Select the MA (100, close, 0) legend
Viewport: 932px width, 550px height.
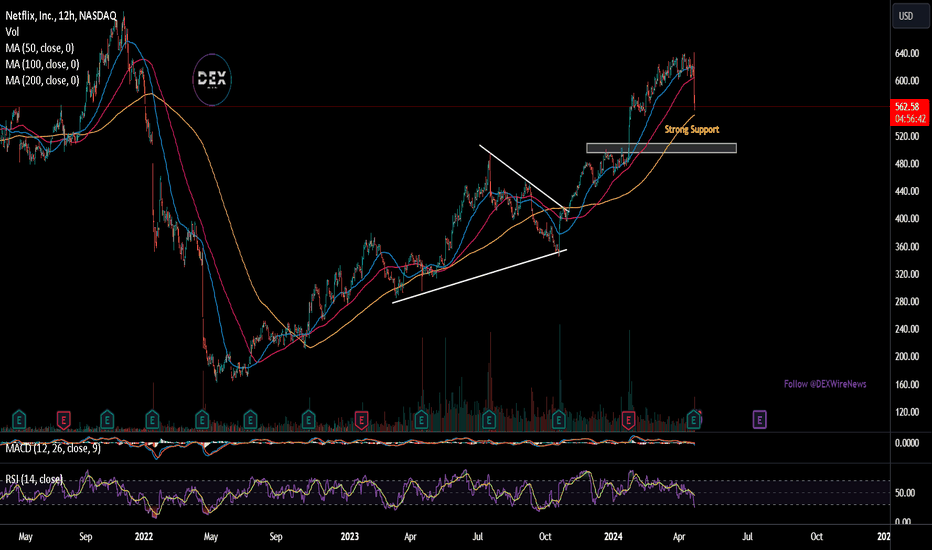[x=42, y=64]
